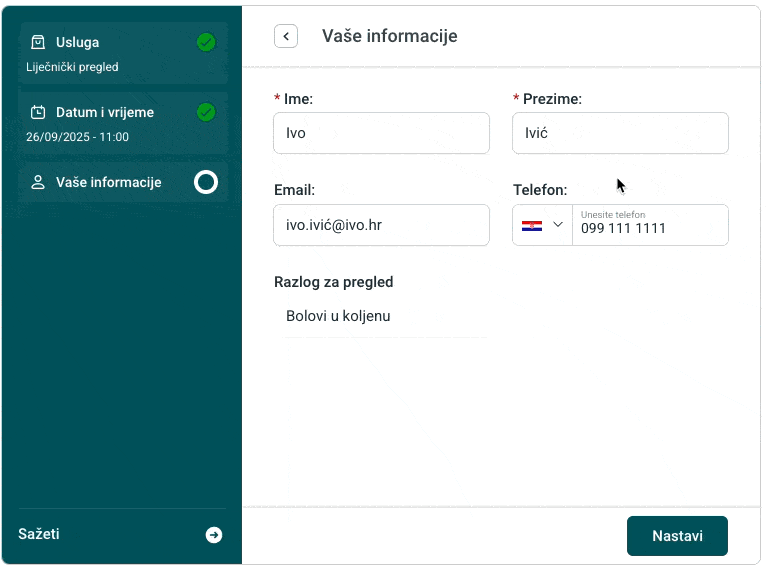Click into the Prezime field with Ivić

tap(620, 133)
